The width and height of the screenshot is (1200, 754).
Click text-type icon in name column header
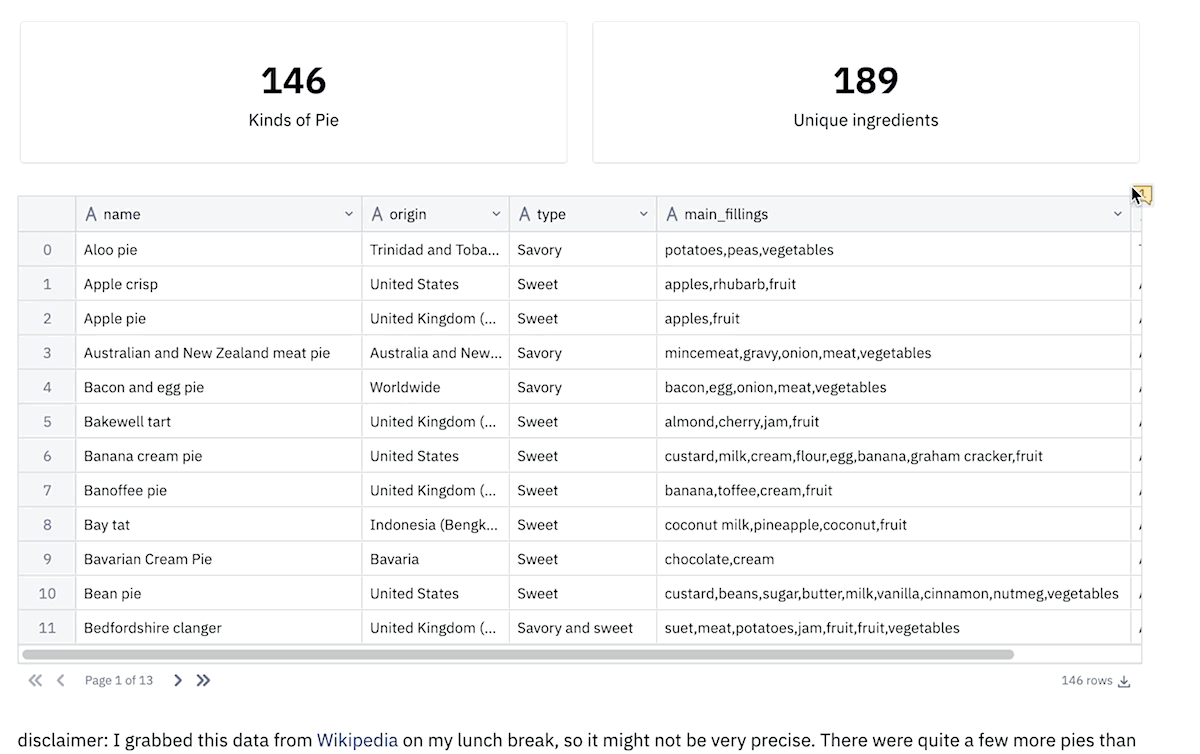pos(91,214)
